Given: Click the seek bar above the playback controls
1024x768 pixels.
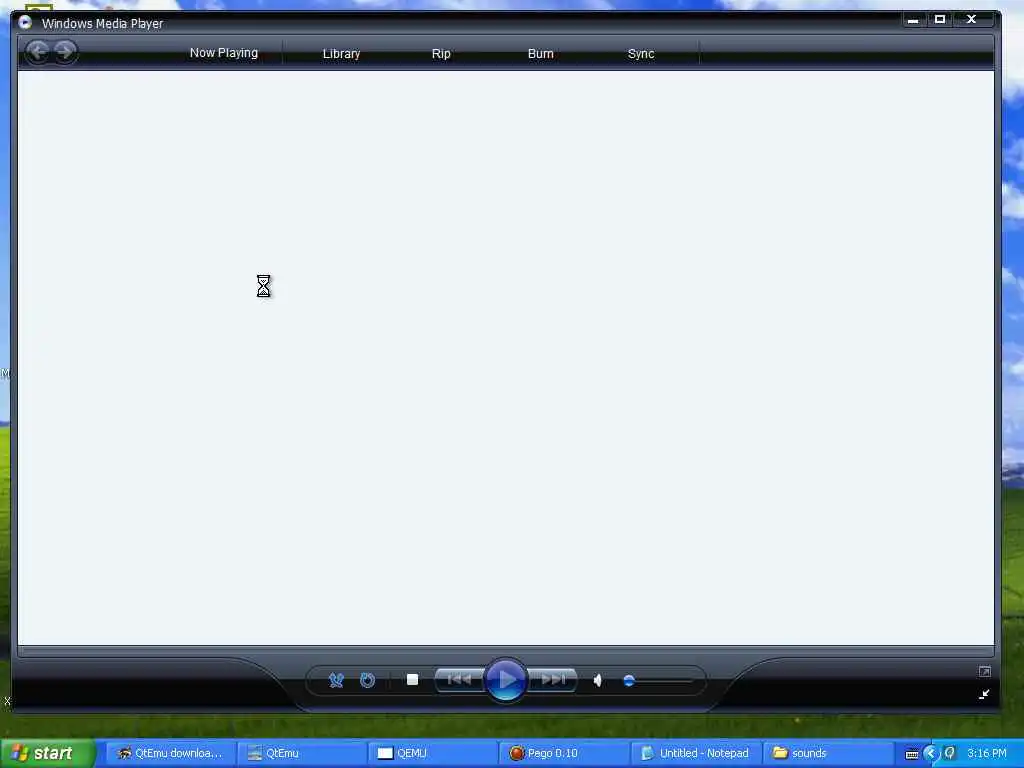Looking at the screenshot, I should 505,650.
